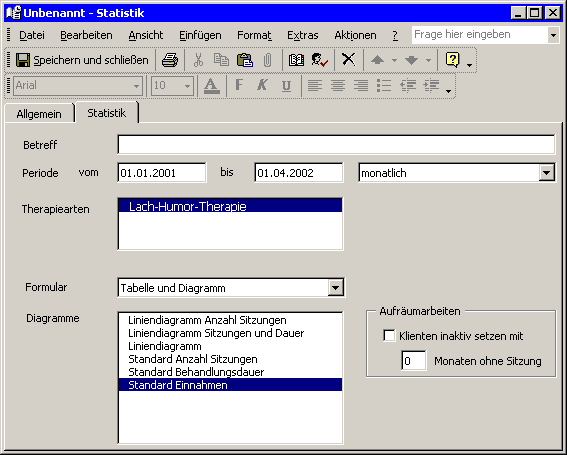Click the Delete X icon
This screenshot has height=455, width=567.
point(349,59)
